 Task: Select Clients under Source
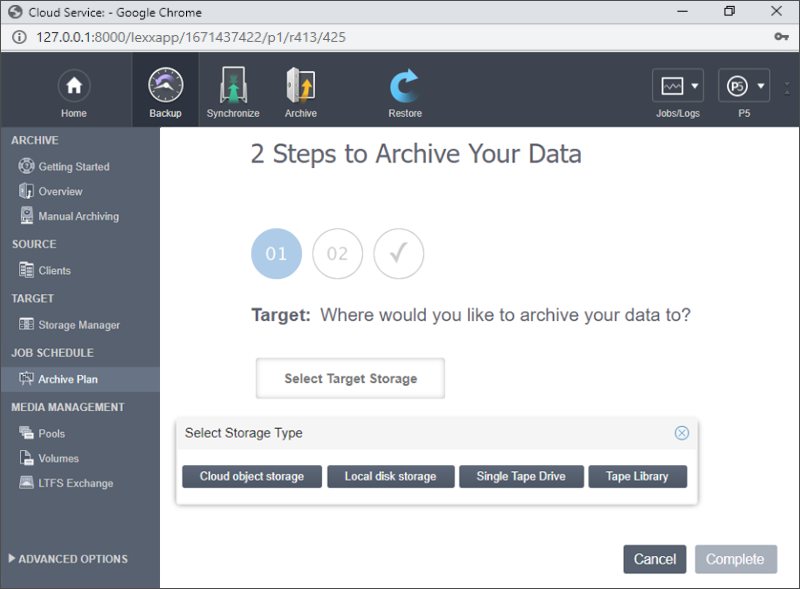tap(55, 271)
